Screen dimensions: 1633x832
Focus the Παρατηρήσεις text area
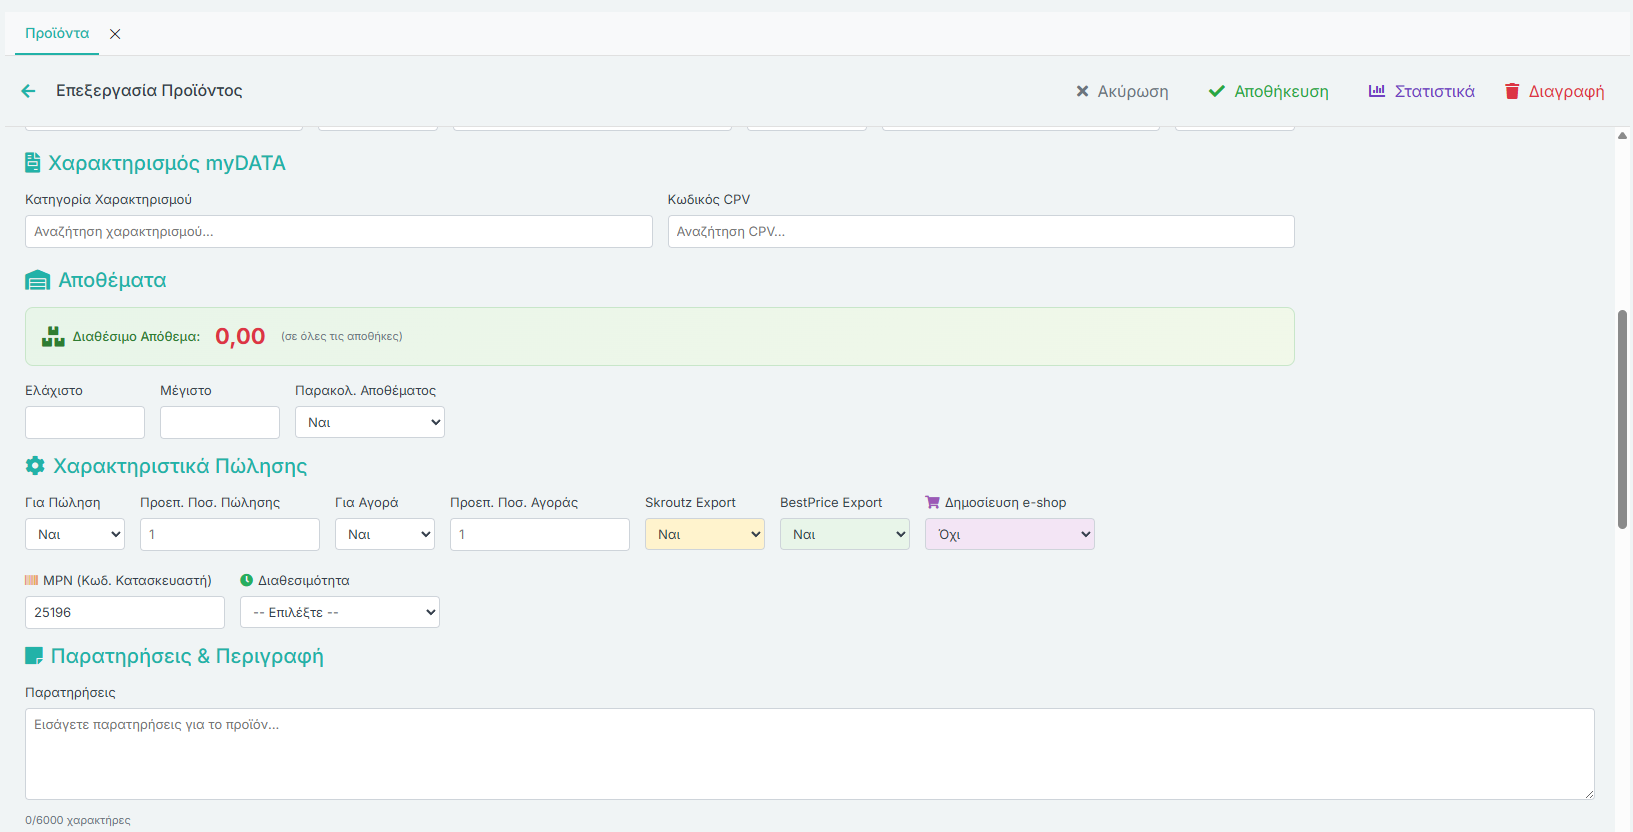point(810,754)
